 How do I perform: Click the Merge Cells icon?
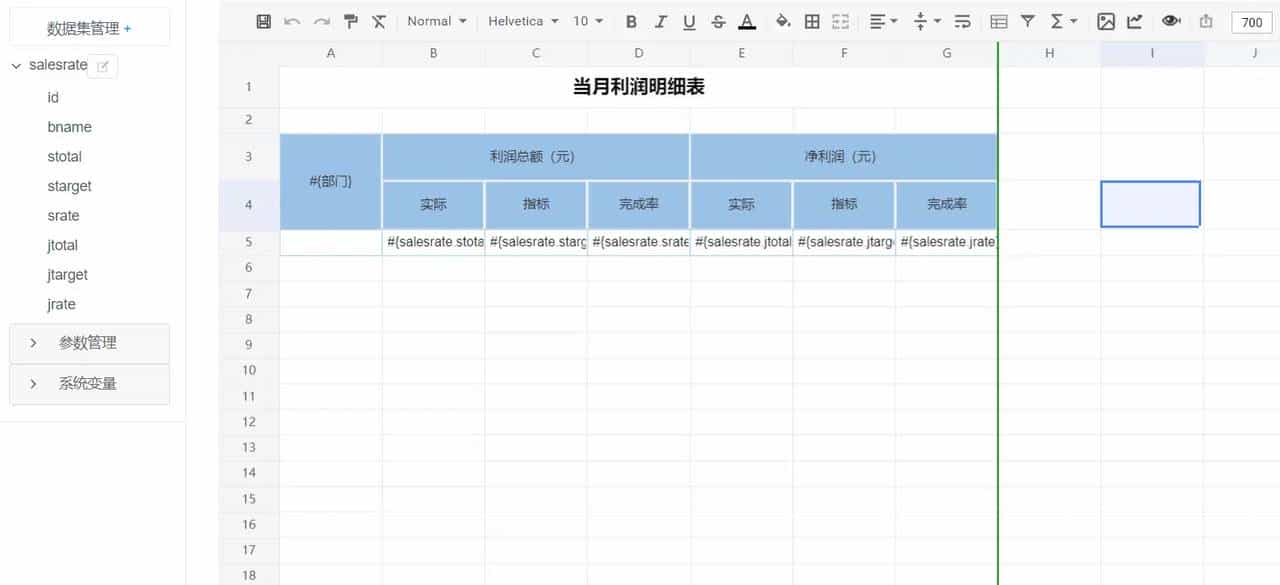840,20
